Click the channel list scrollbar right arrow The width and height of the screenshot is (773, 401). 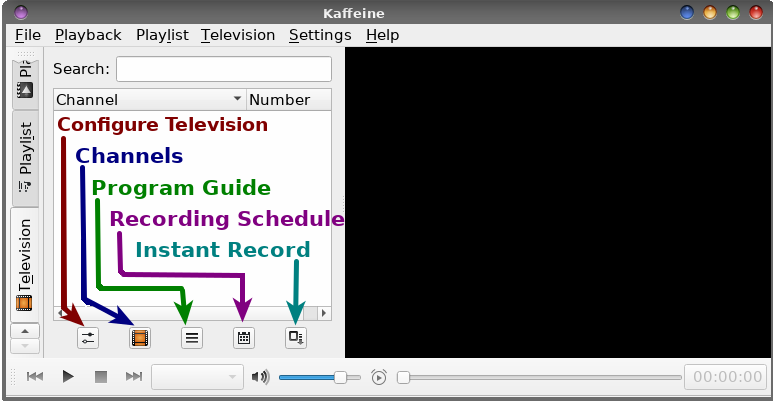coord(324,313)
